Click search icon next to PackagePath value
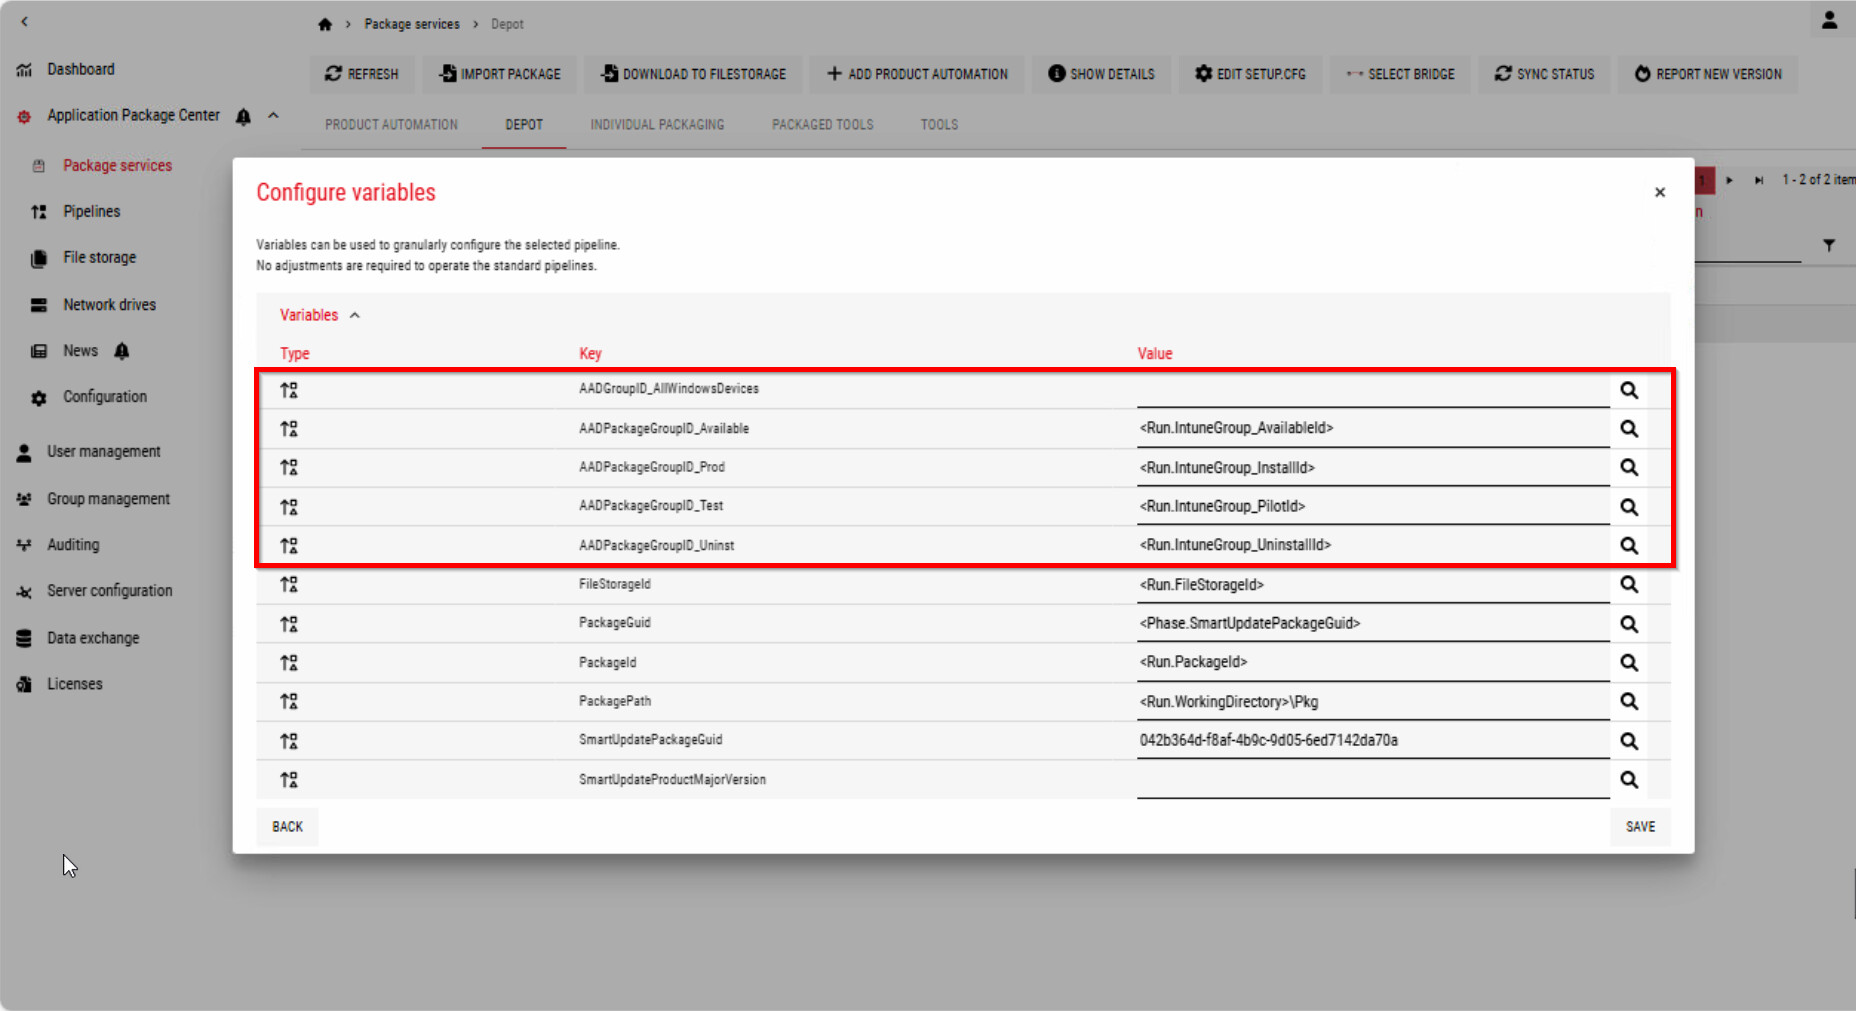The height and width of the screenshot is (1011, 1856). tap(1628, 701)
